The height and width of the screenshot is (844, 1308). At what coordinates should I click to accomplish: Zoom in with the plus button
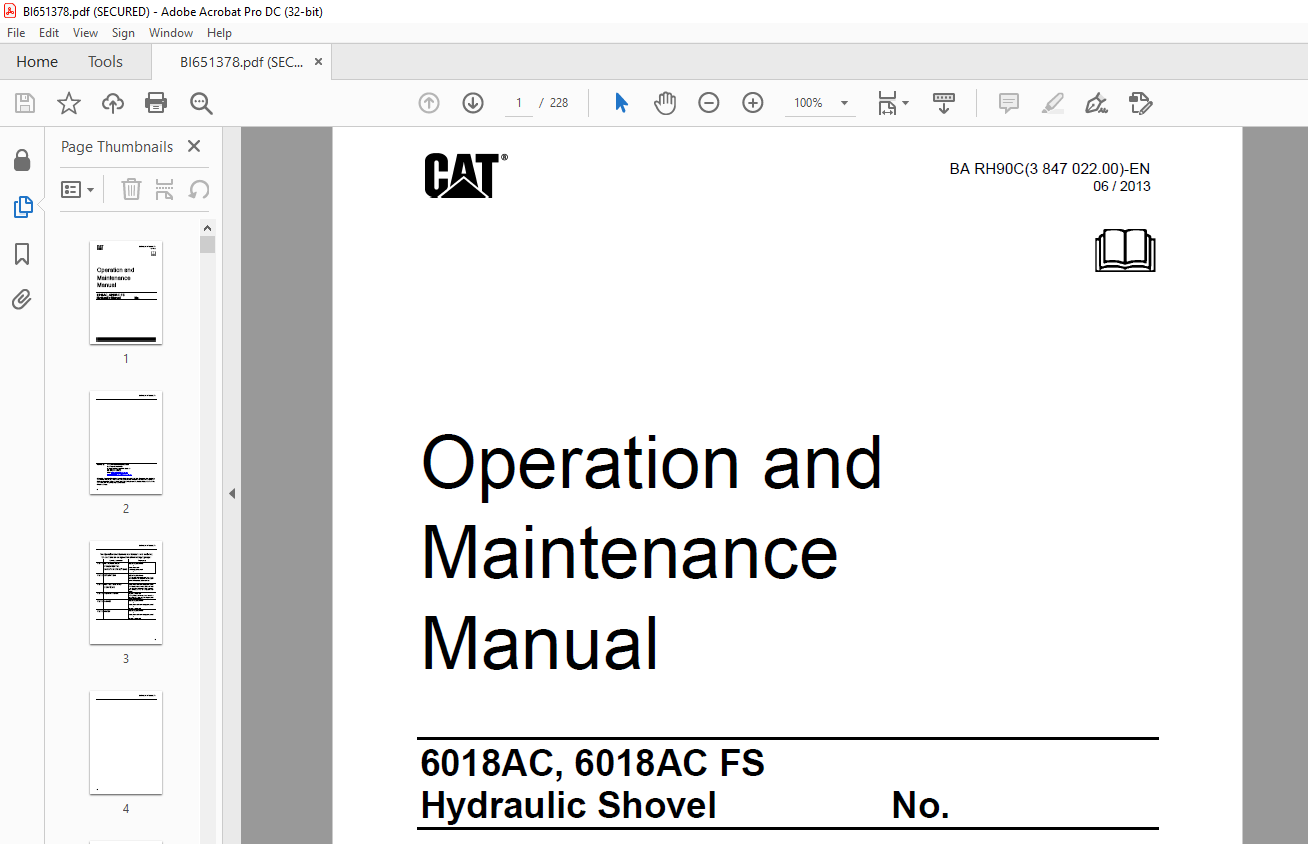click(753, 103)
